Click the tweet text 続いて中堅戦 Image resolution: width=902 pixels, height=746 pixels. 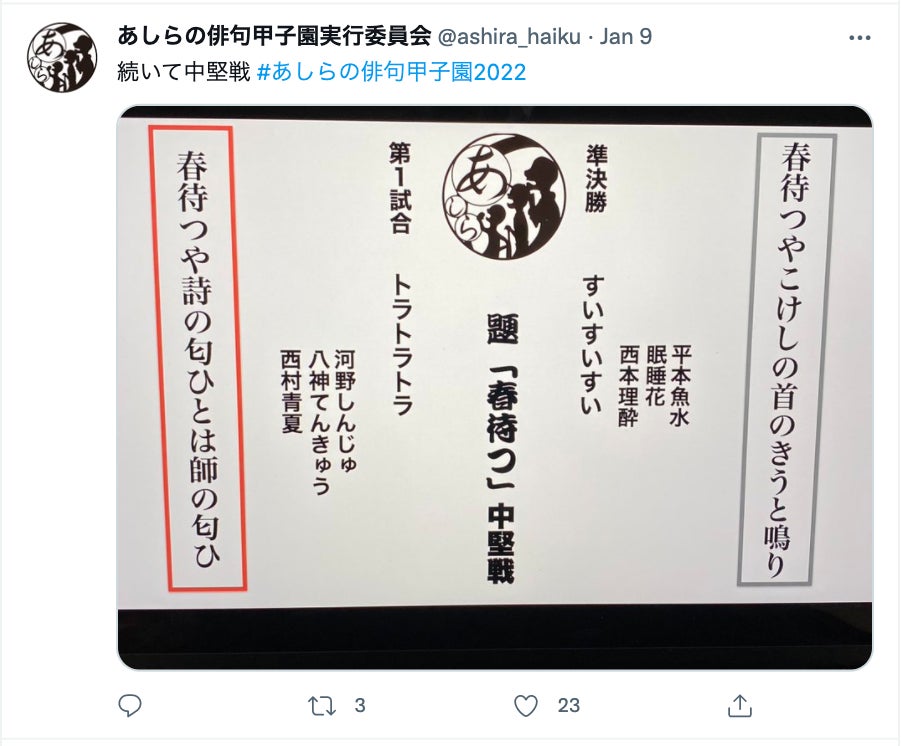coord(184,72)
